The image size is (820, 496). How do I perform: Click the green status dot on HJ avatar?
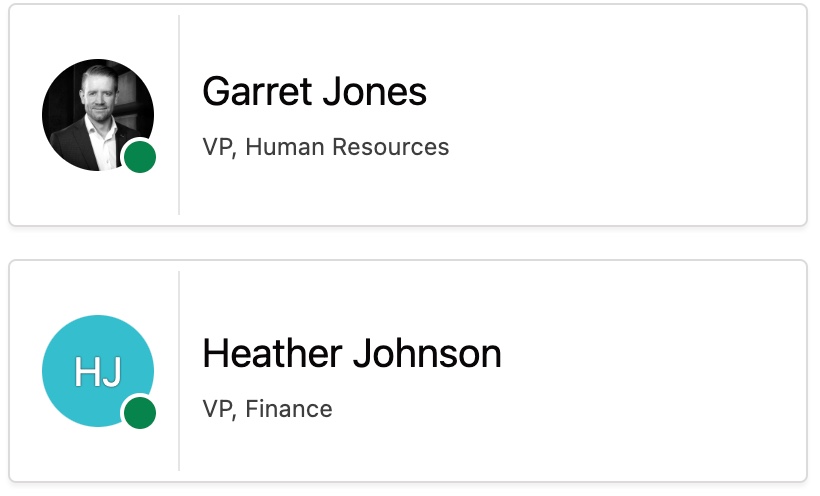[x=140, y=412]
